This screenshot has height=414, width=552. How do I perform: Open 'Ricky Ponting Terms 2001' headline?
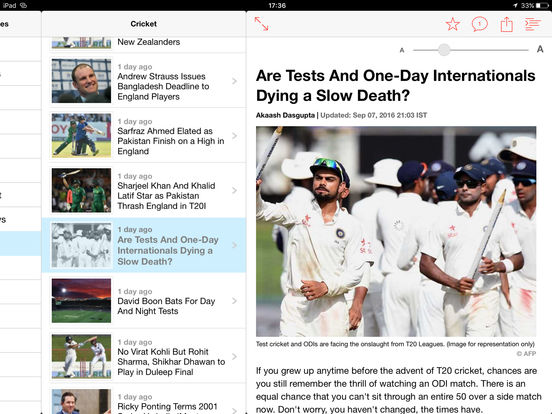[168, 407]
